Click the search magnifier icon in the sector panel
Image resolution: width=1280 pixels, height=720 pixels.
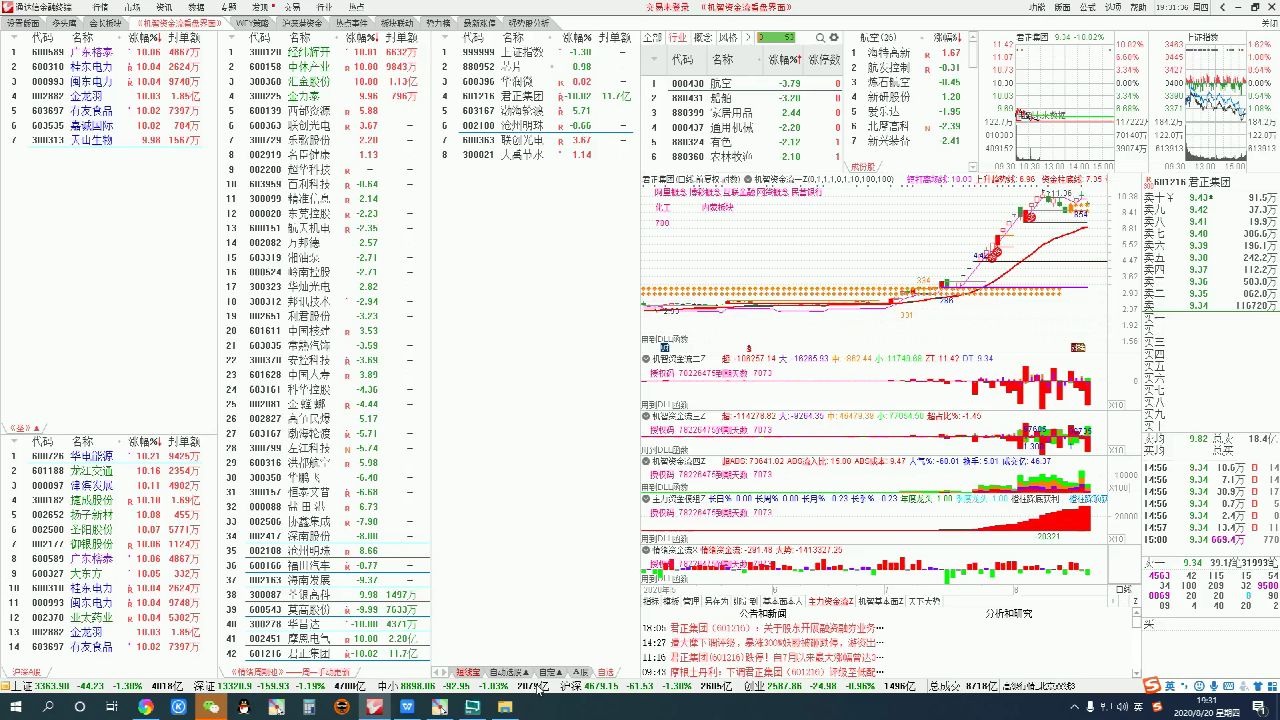820,37
